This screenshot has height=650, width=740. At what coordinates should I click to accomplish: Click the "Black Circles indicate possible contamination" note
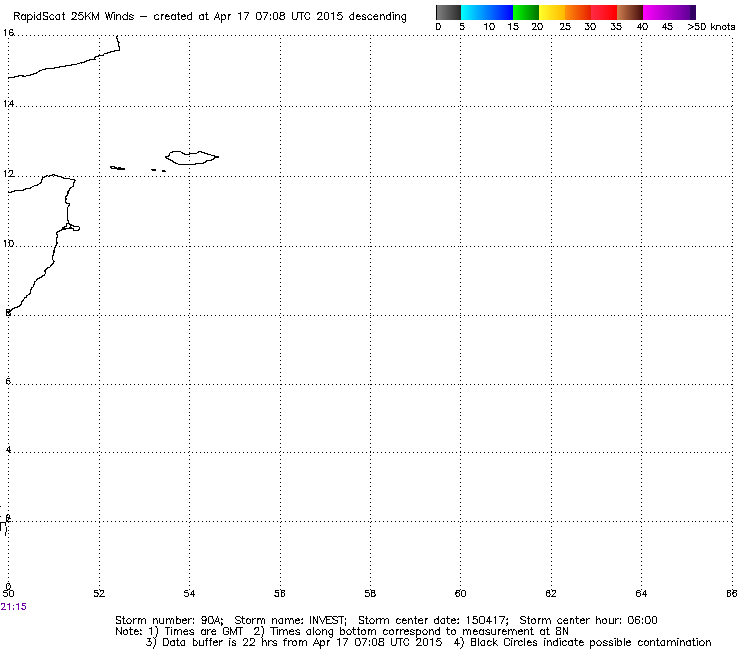pyautogui.click(x=582, y=642)
